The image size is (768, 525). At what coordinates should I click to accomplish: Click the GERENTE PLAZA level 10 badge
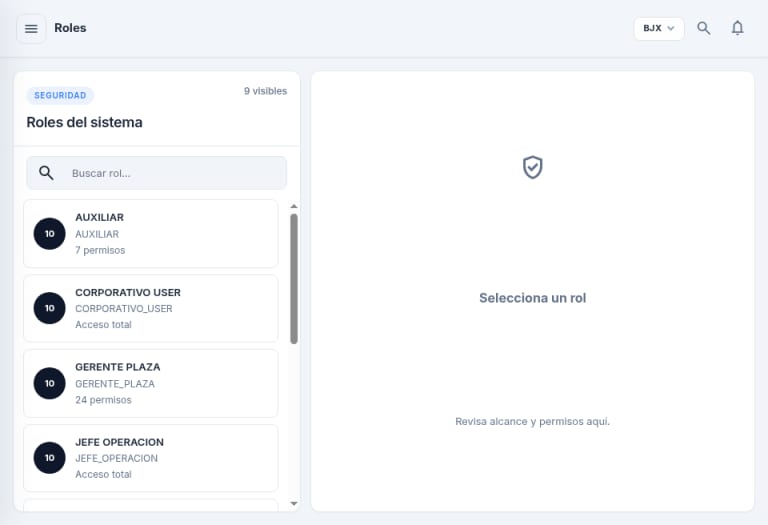(49, 383)
